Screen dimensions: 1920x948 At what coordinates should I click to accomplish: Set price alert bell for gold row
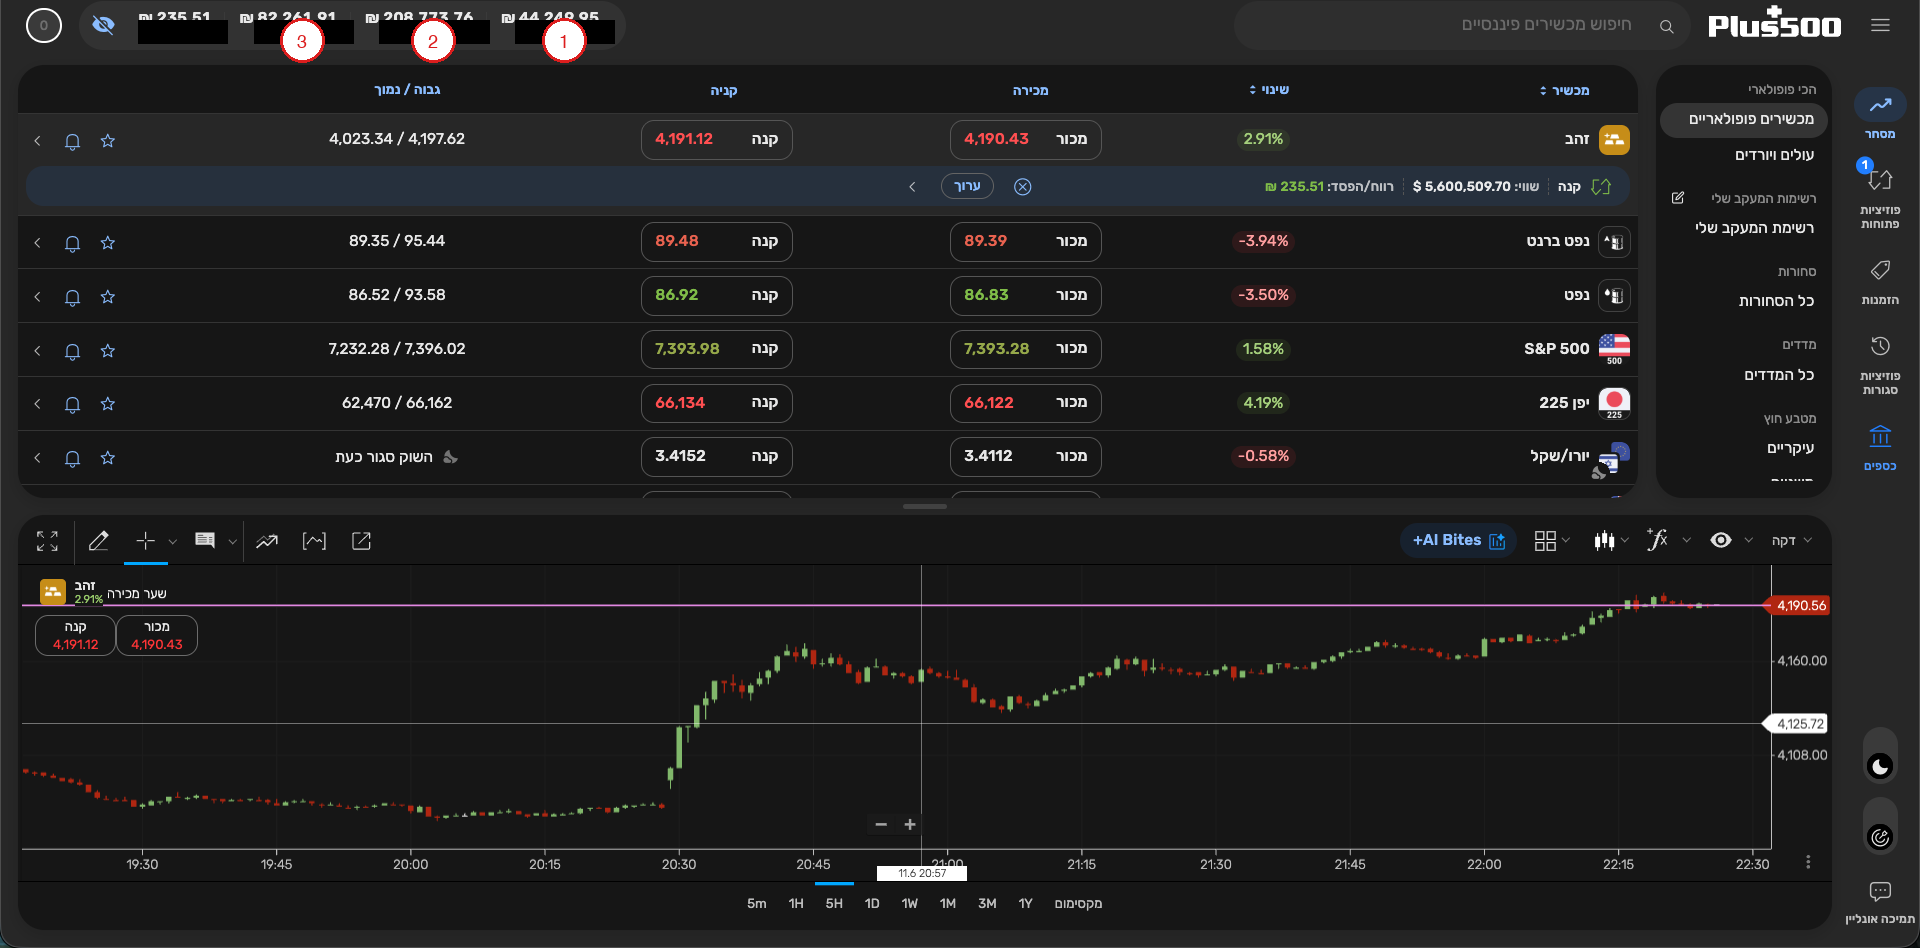pyautogui.click(x=72, y=141)
